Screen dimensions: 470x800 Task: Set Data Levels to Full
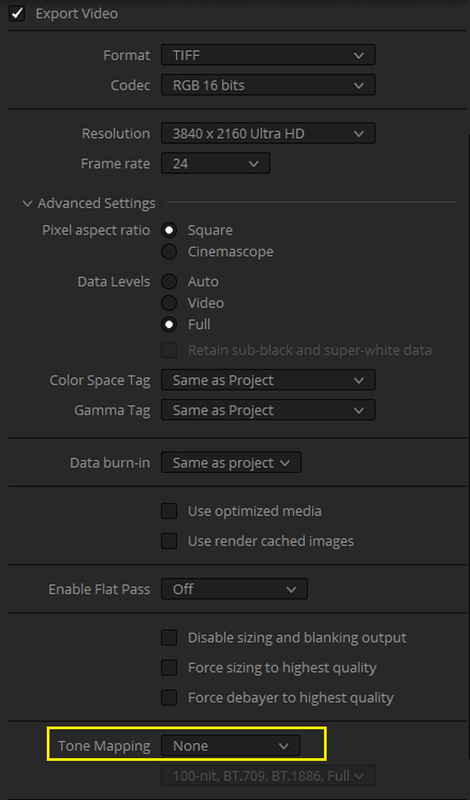point(169,324)
